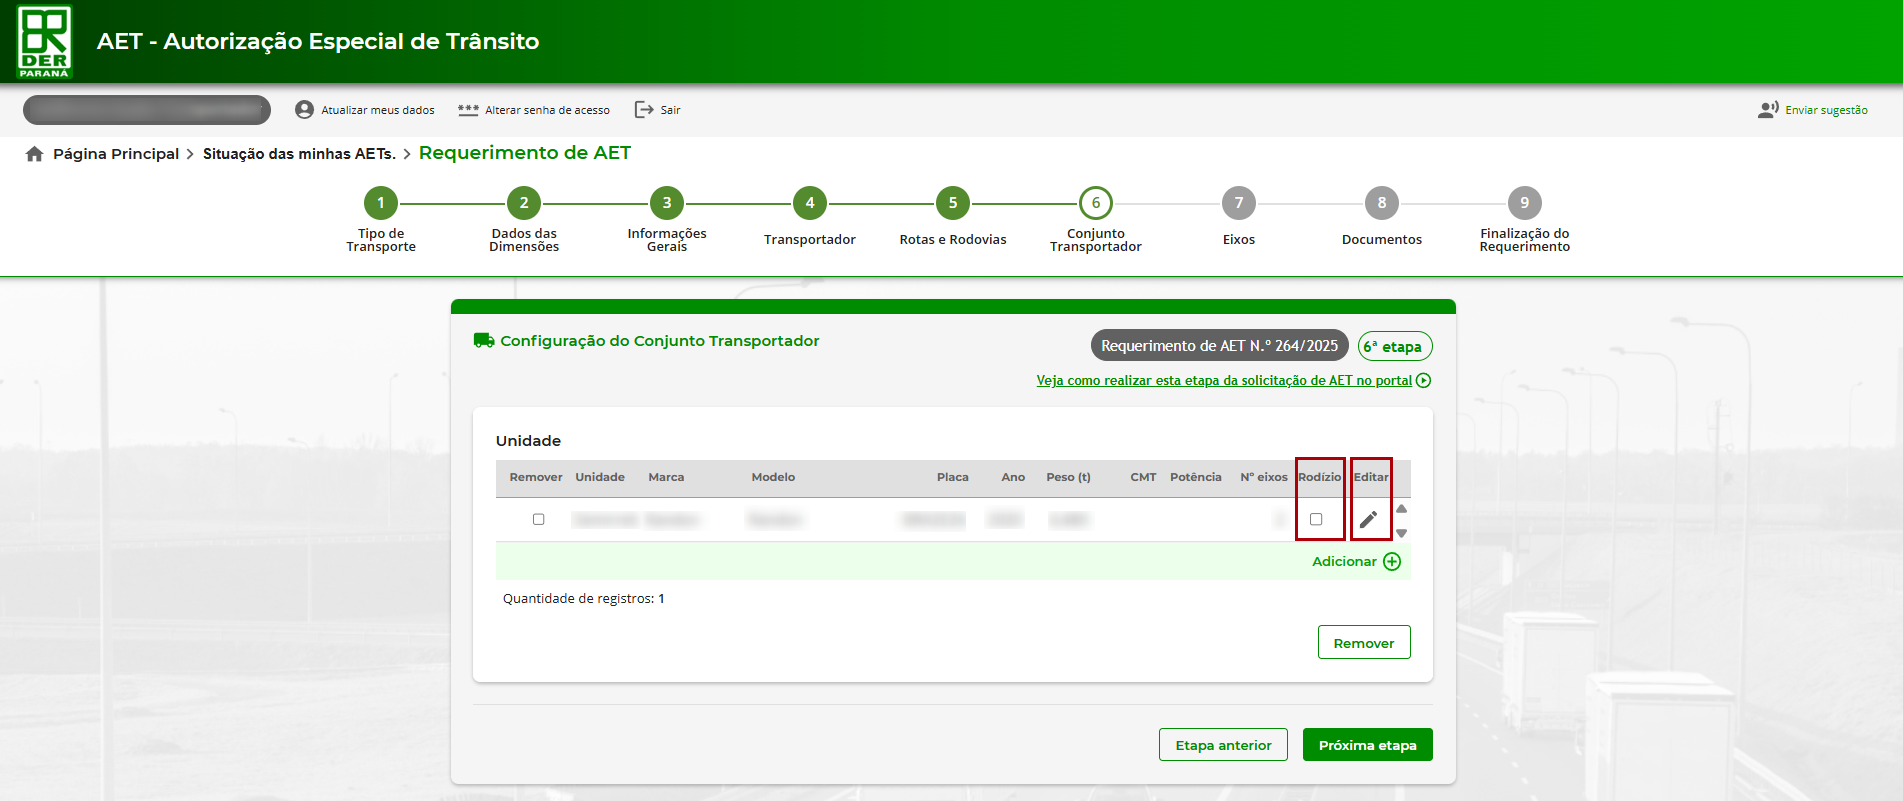Click the Nº eixos column header

(x=1264, y=478)
